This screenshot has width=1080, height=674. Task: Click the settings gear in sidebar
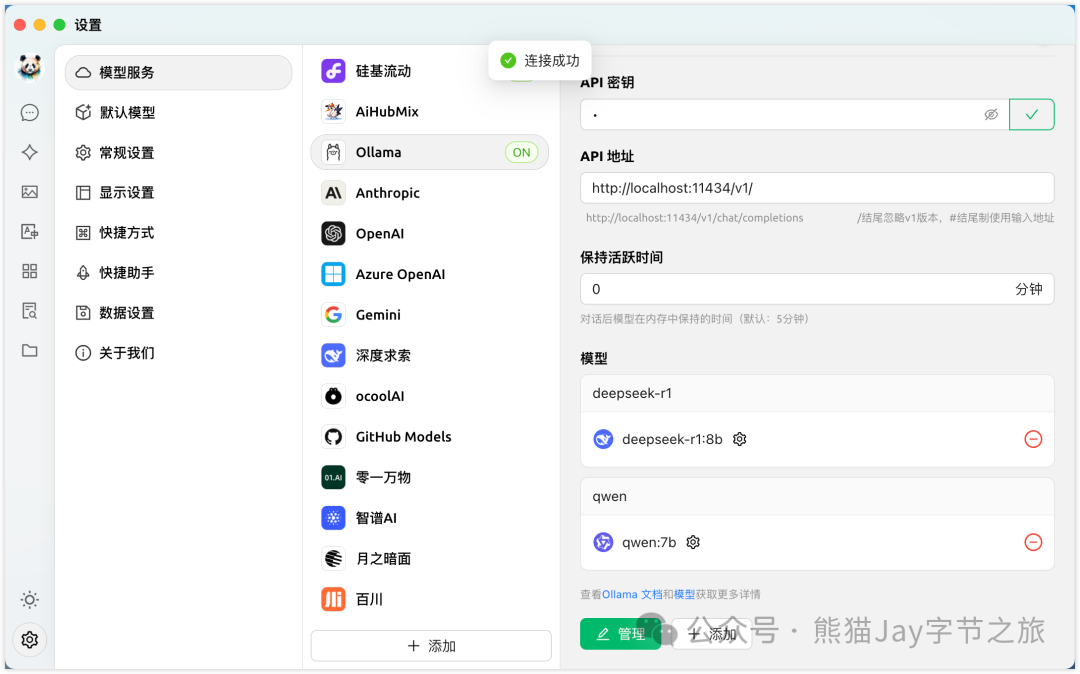click(30, 640)
